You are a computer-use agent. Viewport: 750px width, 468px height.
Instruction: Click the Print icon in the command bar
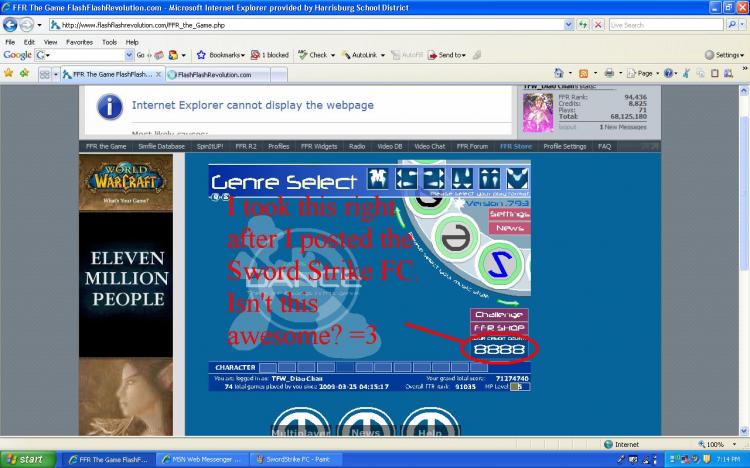609,73
